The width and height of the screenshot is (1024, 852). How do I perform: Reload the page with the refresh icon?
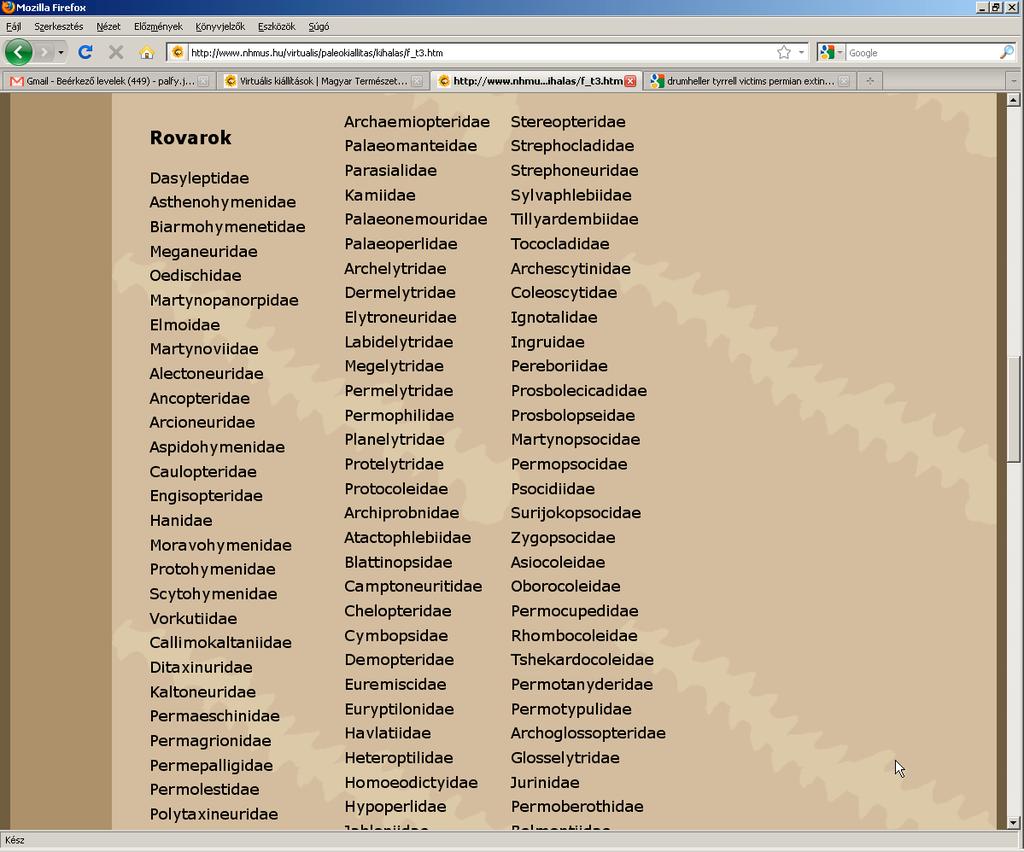coord(85,52)
